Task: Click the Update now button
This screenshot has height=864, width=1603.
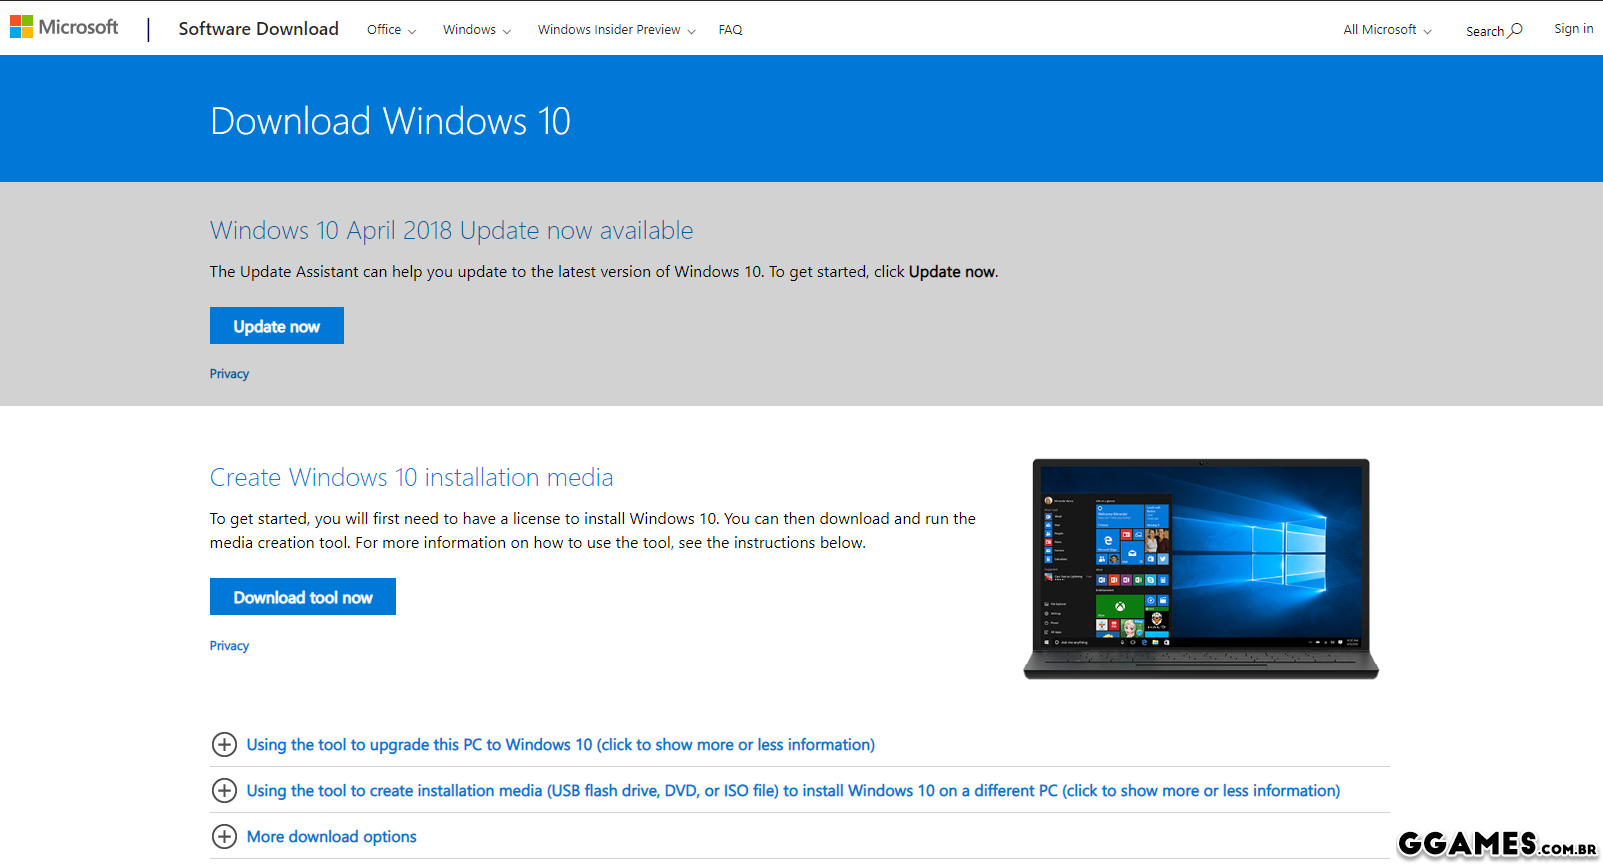Action: tap(277, 326)
